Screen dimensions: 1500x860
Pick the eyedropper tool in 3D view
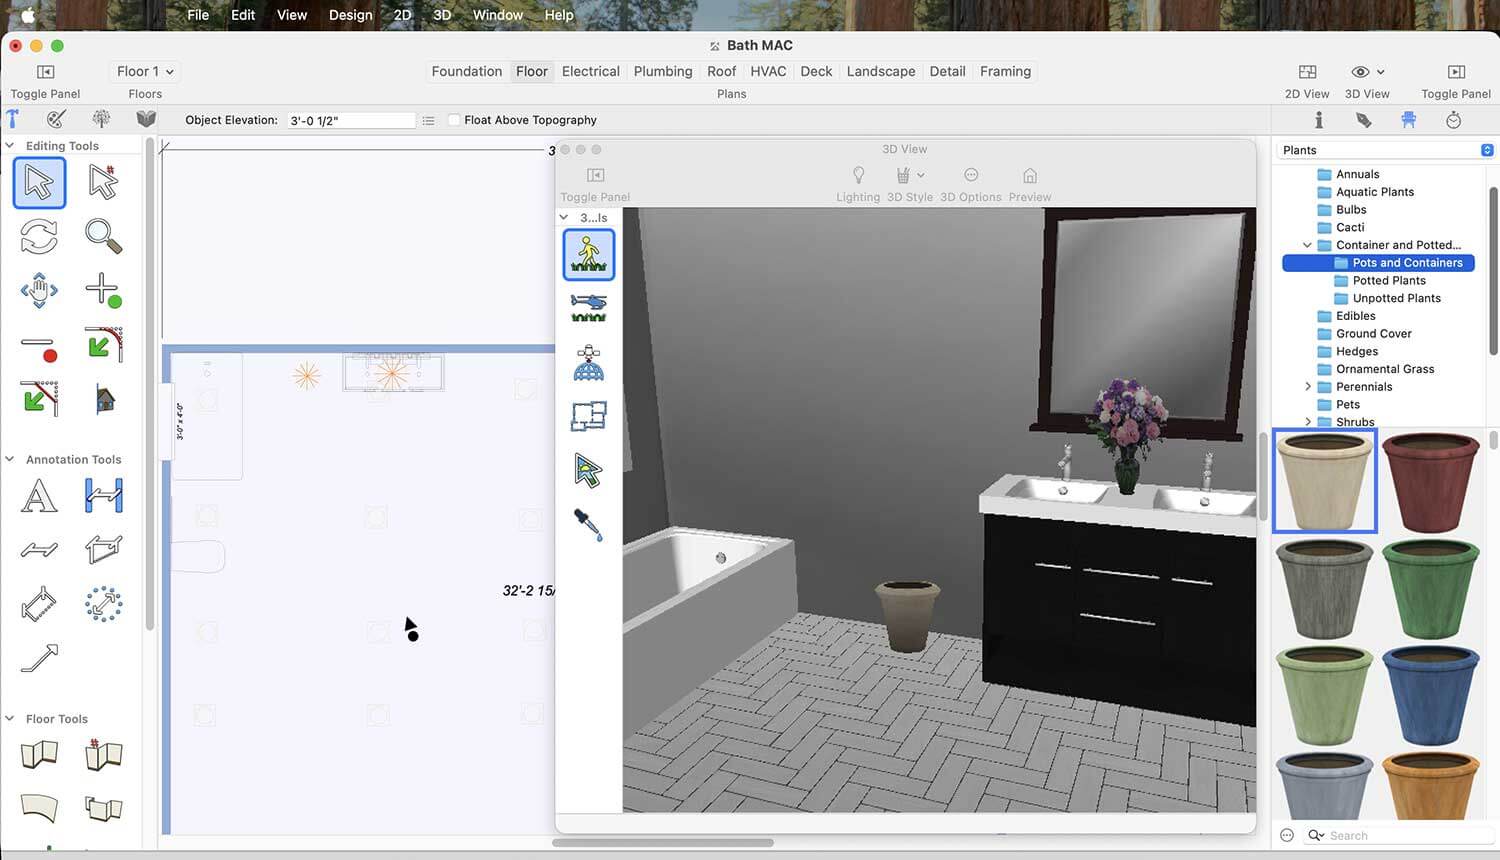588,524
